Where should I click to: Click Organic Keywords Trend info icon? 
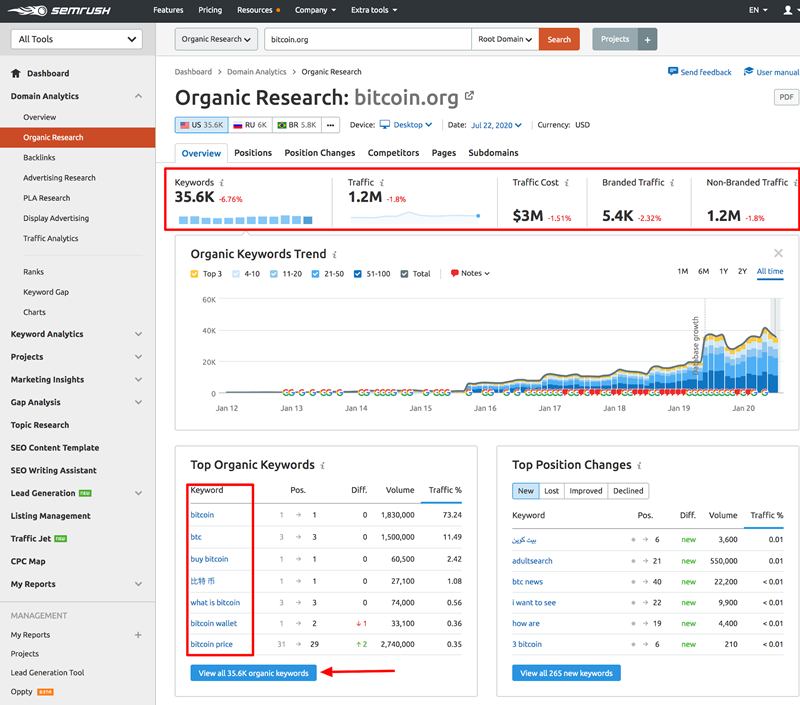click(335, 255)
